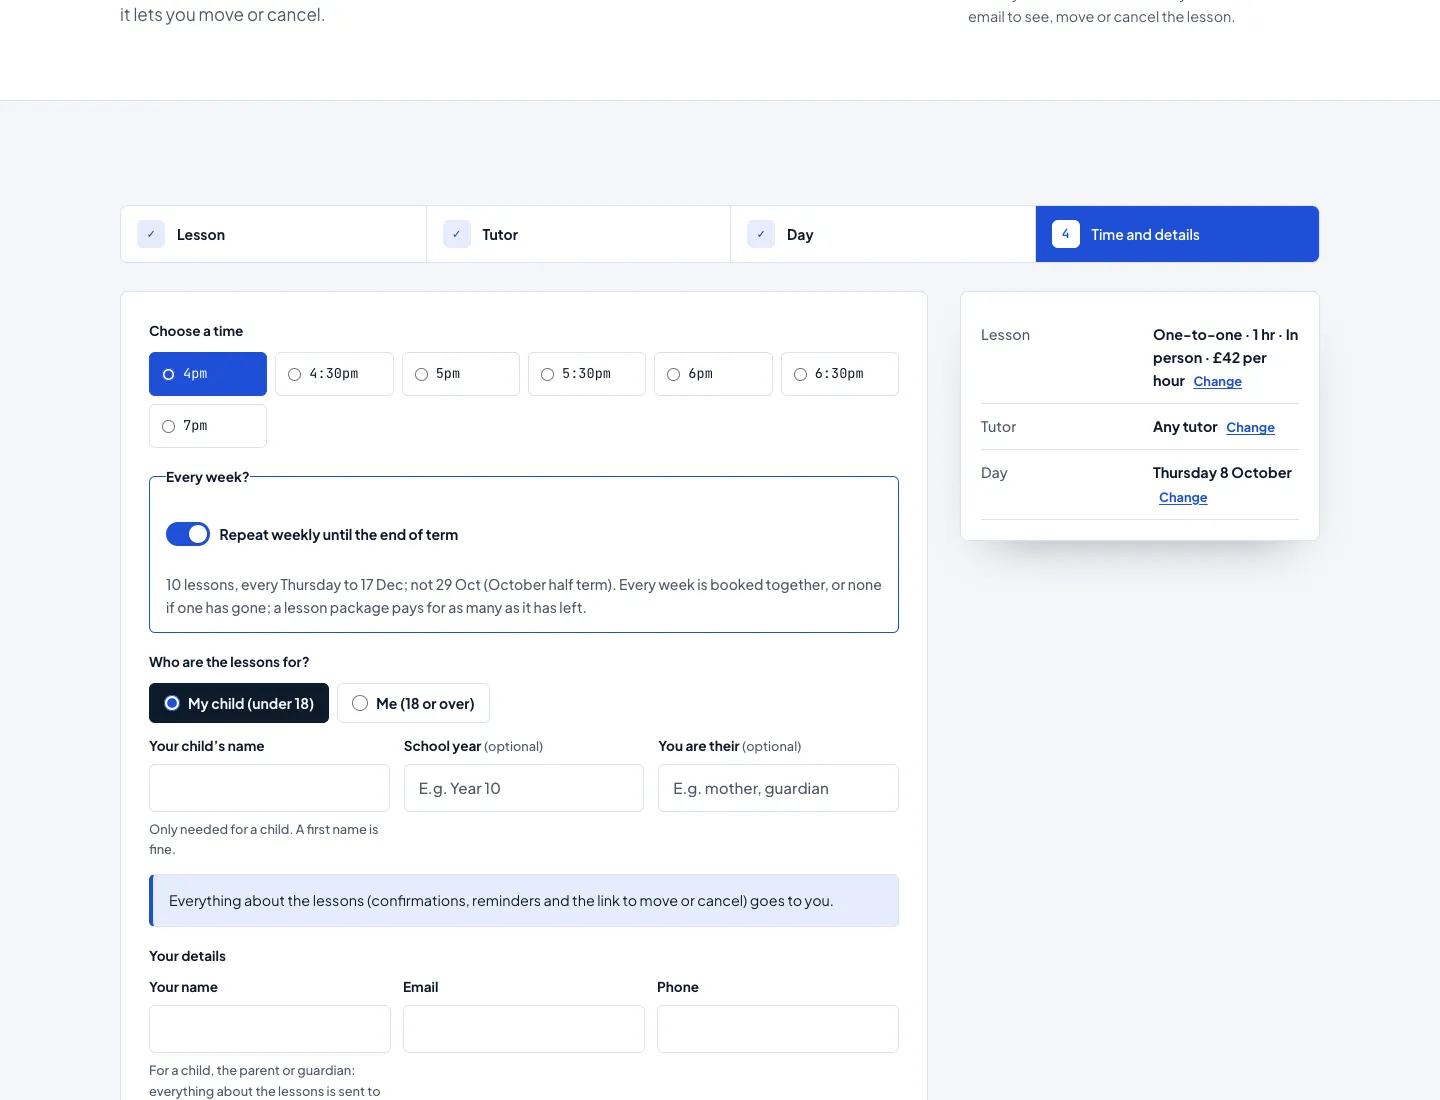This screenshot has width=1440, height=1100.
Task: Click the step 4 number badge
Action: pos(1066,234)
